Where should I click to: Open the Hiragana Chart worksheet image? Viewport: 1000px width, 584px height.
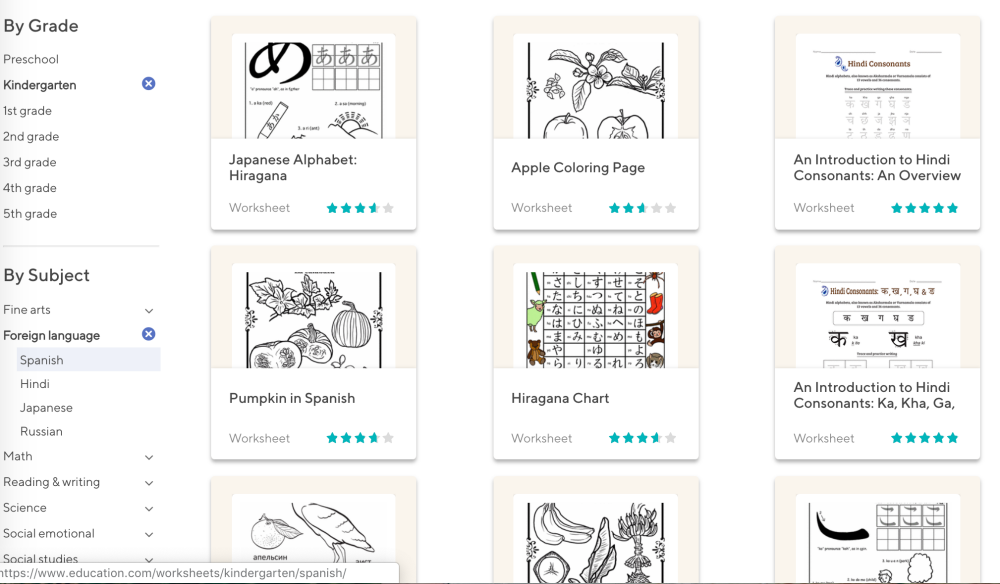pos(595,315)
